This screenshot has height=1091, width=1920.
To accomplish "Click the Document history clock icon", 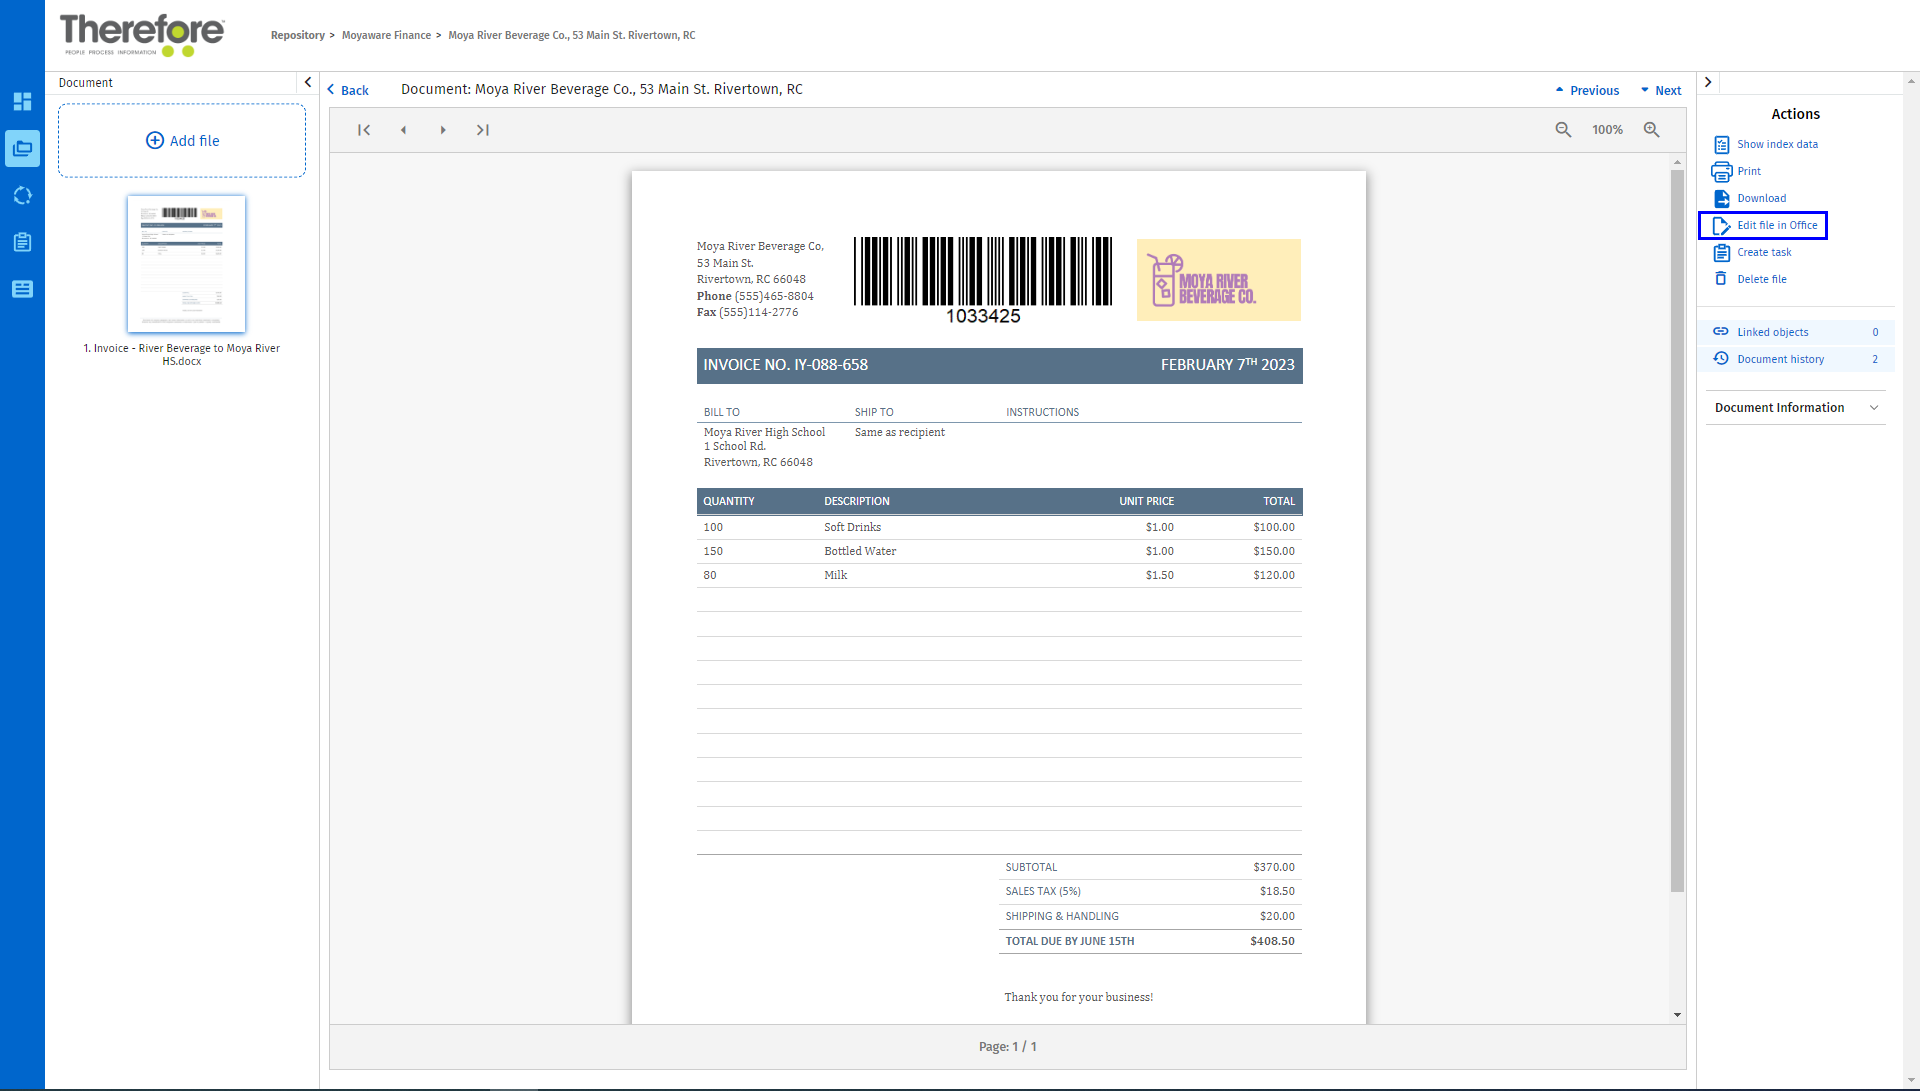I will (1721, 359).
